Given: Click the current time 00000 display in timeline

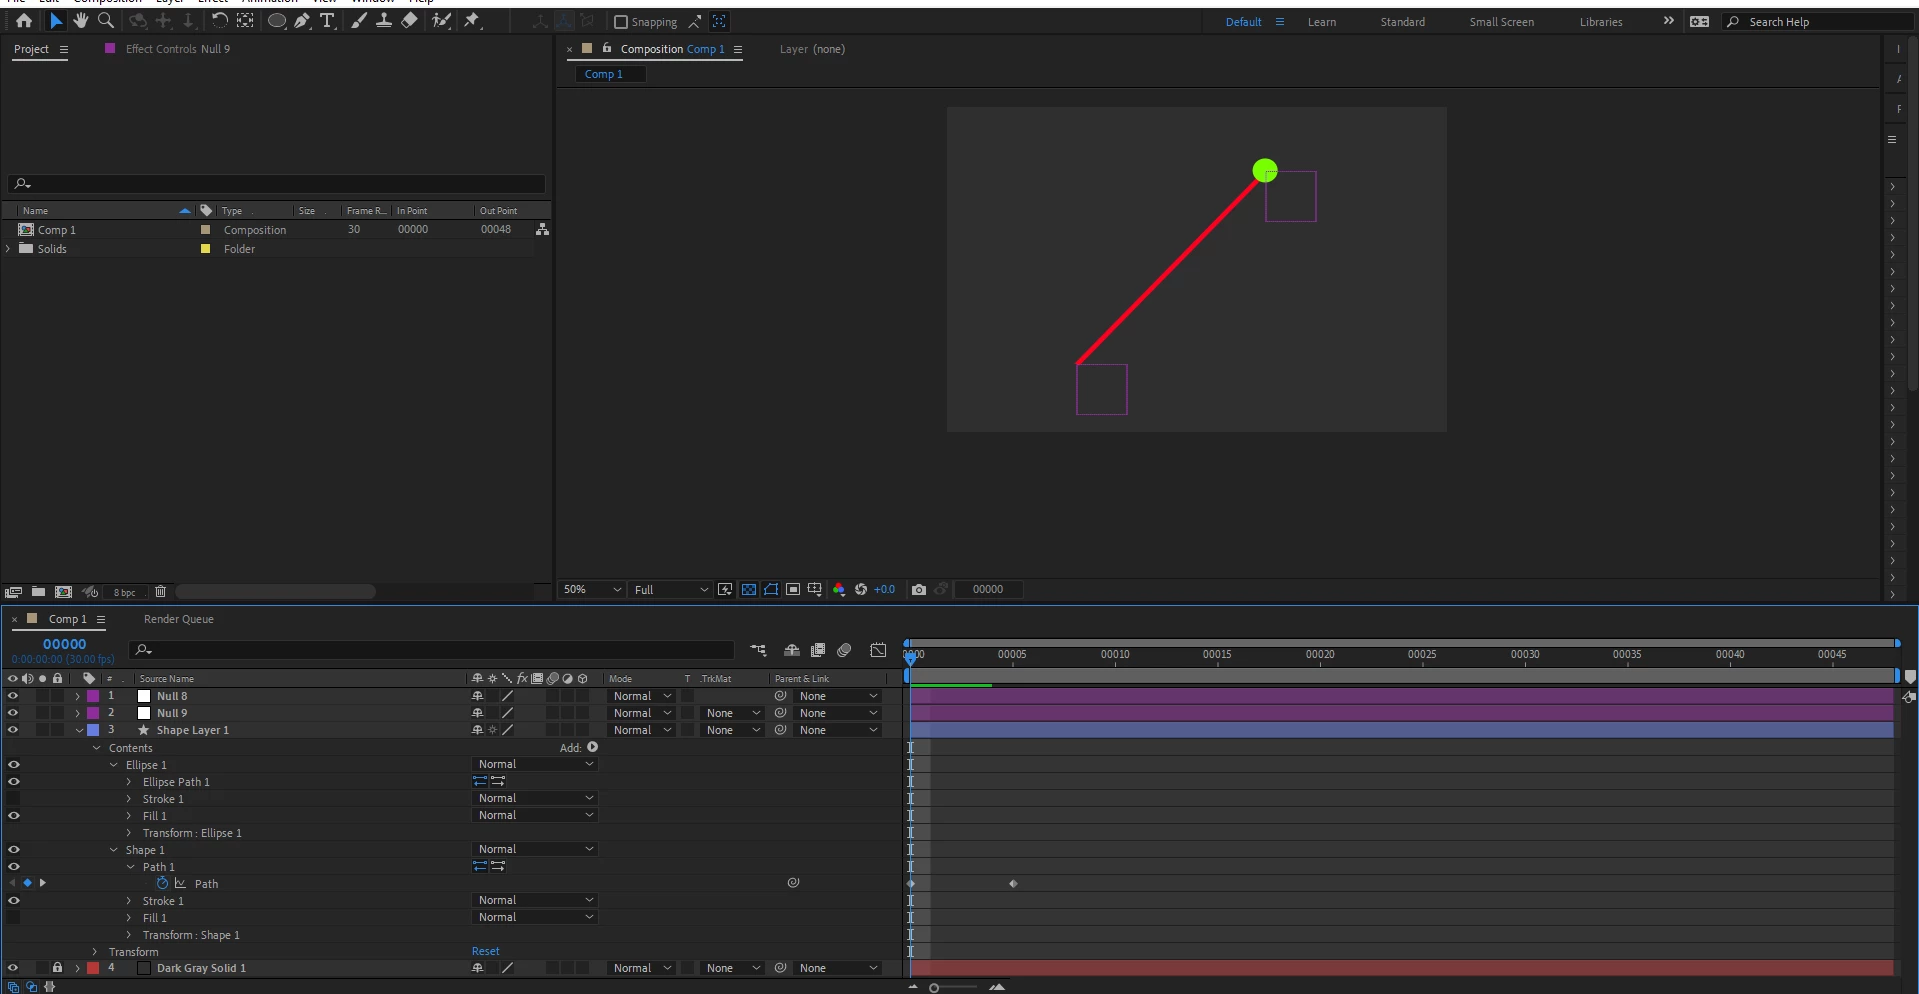Looking at the screenshot, I should point(64,644).
